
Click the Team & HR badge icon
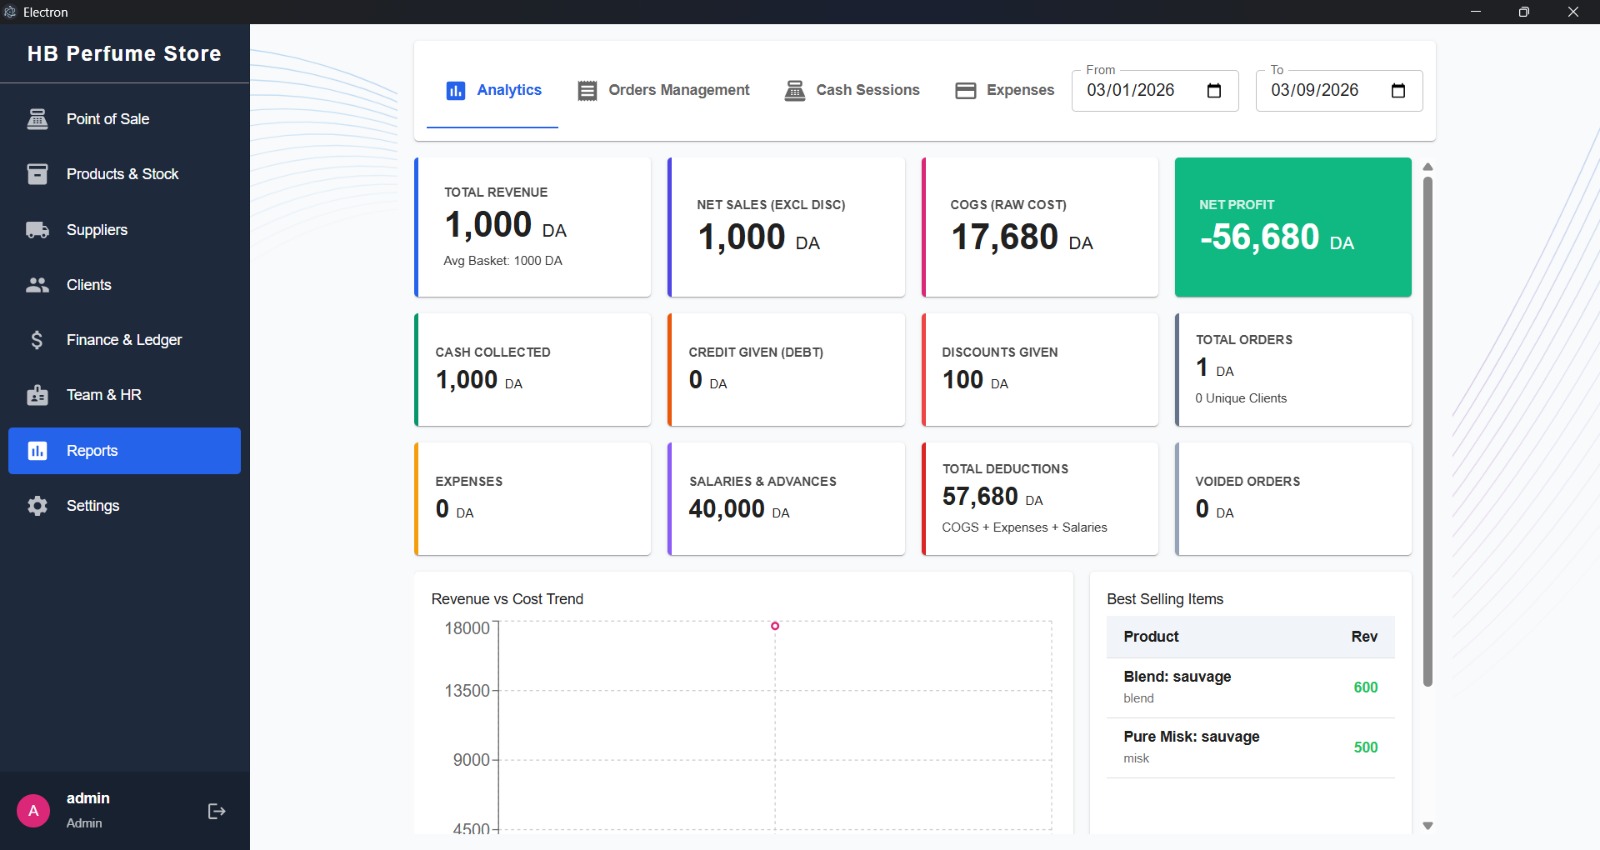click(x=37, y=395)
